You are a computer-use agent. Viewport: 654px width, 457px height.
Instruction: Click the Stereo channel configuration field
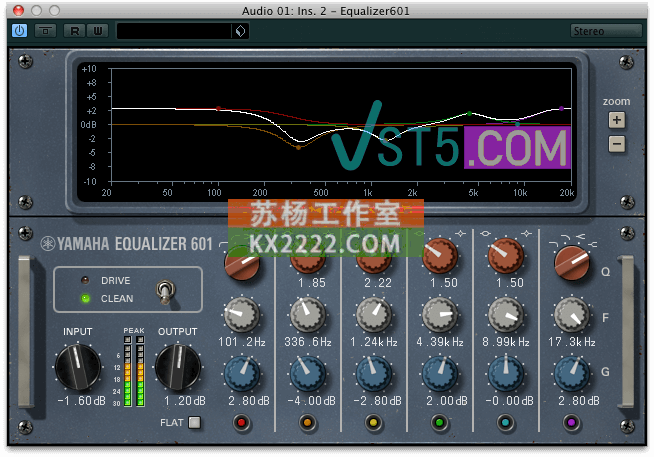coord(606,31)
